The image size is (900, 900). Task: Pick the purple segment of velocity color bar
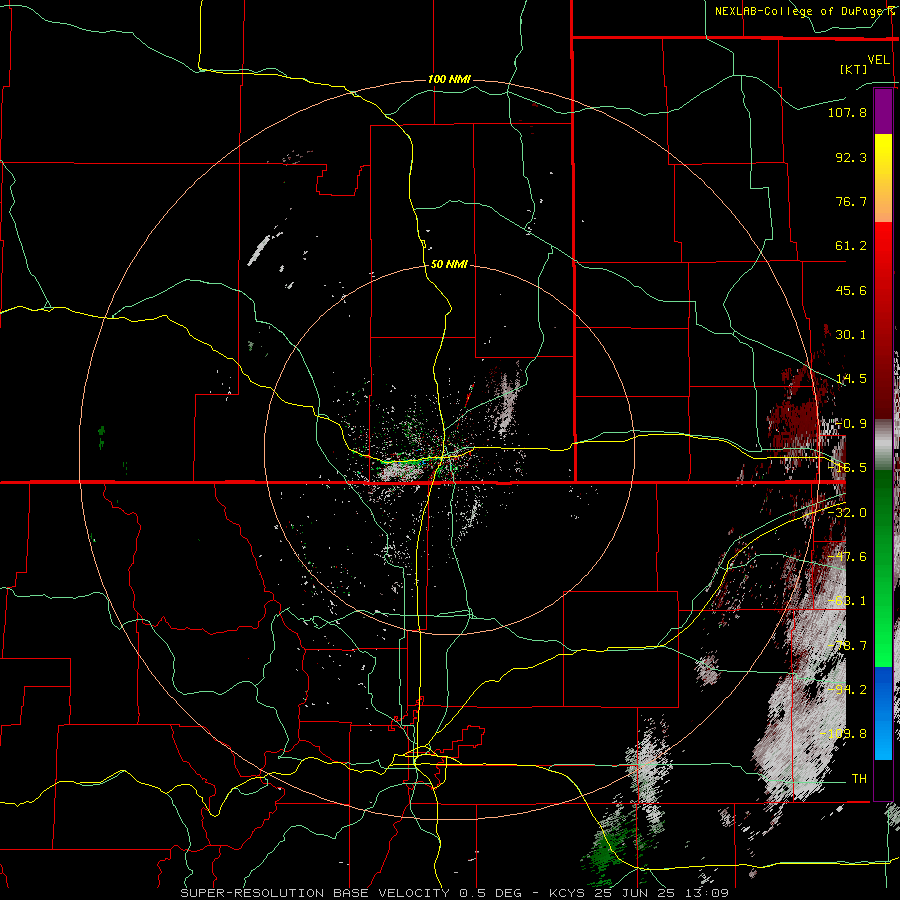[x=883, y=111]
